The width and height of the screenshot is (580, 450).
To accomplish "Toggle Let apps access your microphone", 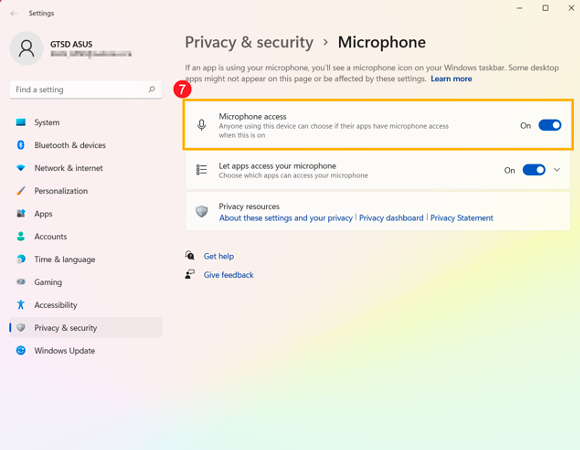I will 534,170.
